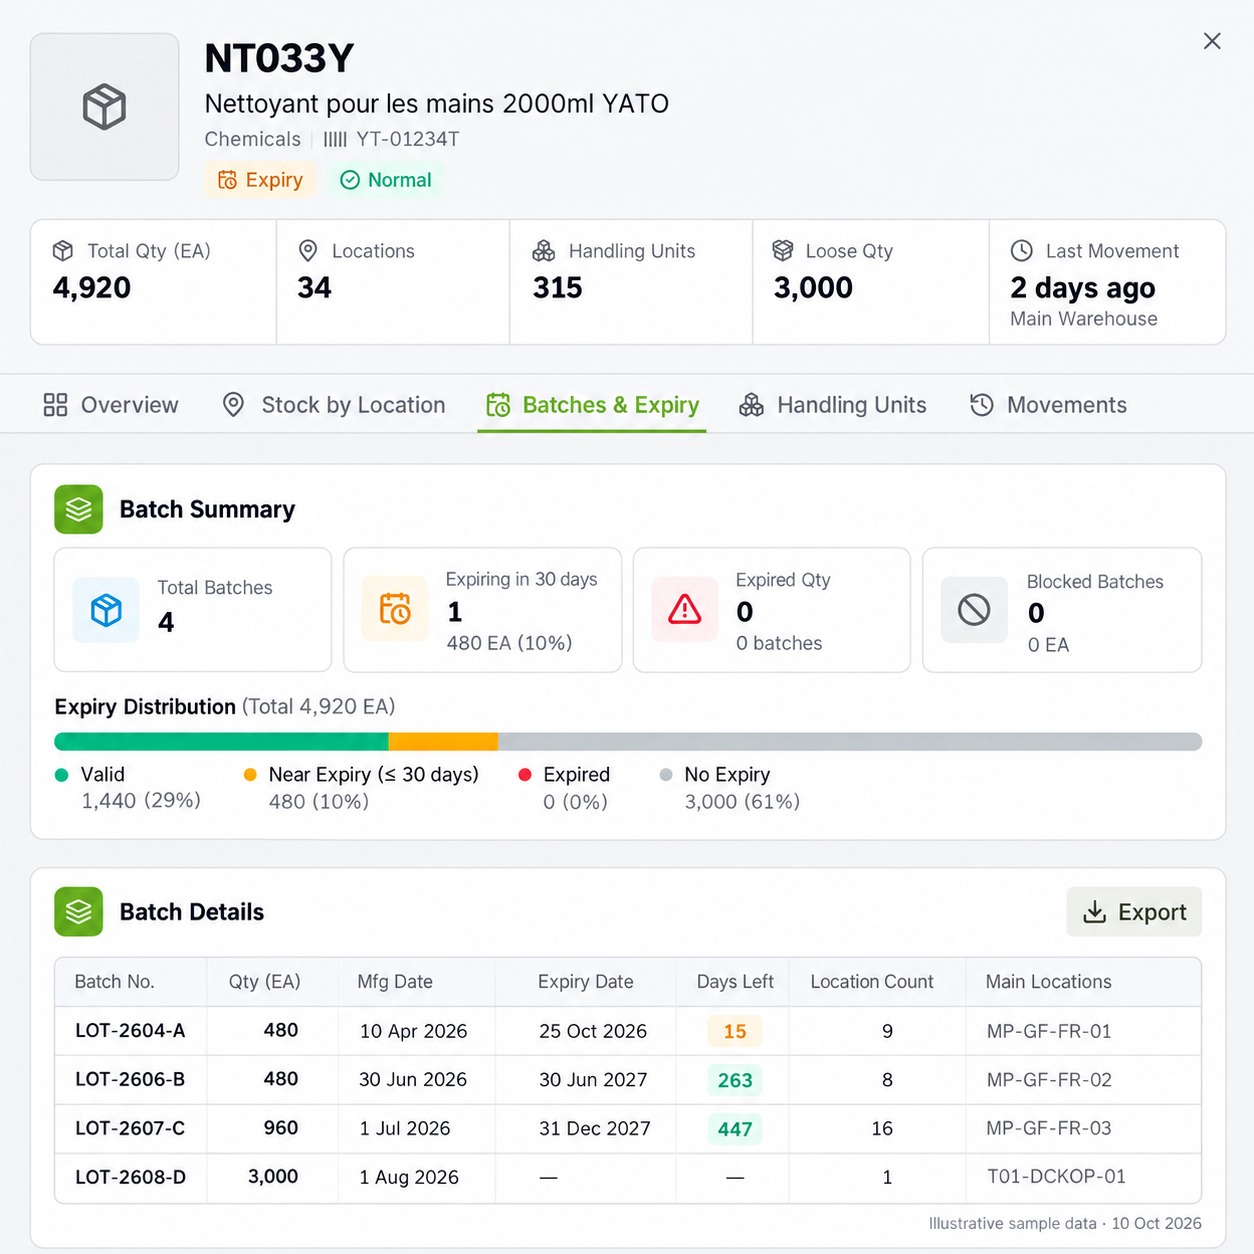Go to the Movements tab

[1048, 405]
